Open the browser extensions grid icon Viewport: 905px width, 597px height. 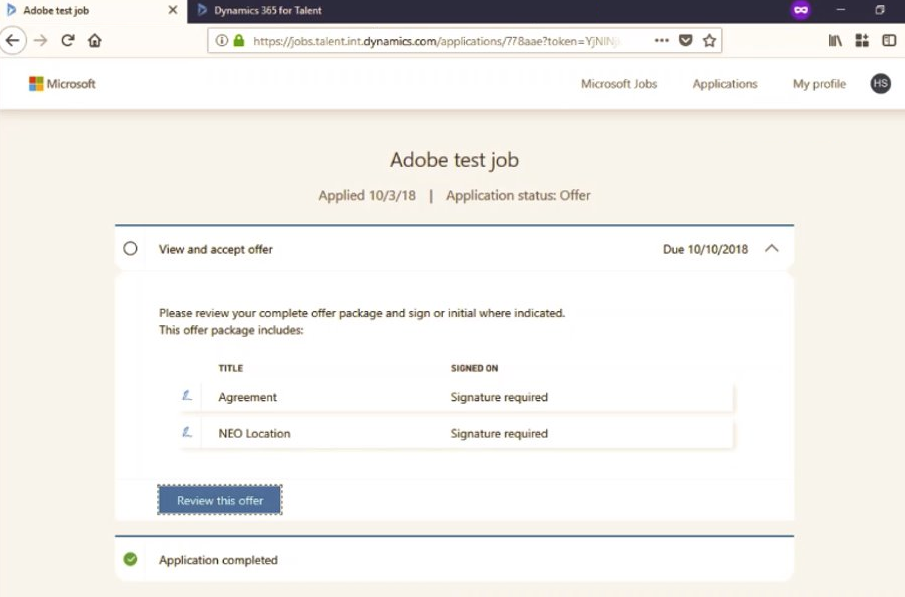[862, 40]
